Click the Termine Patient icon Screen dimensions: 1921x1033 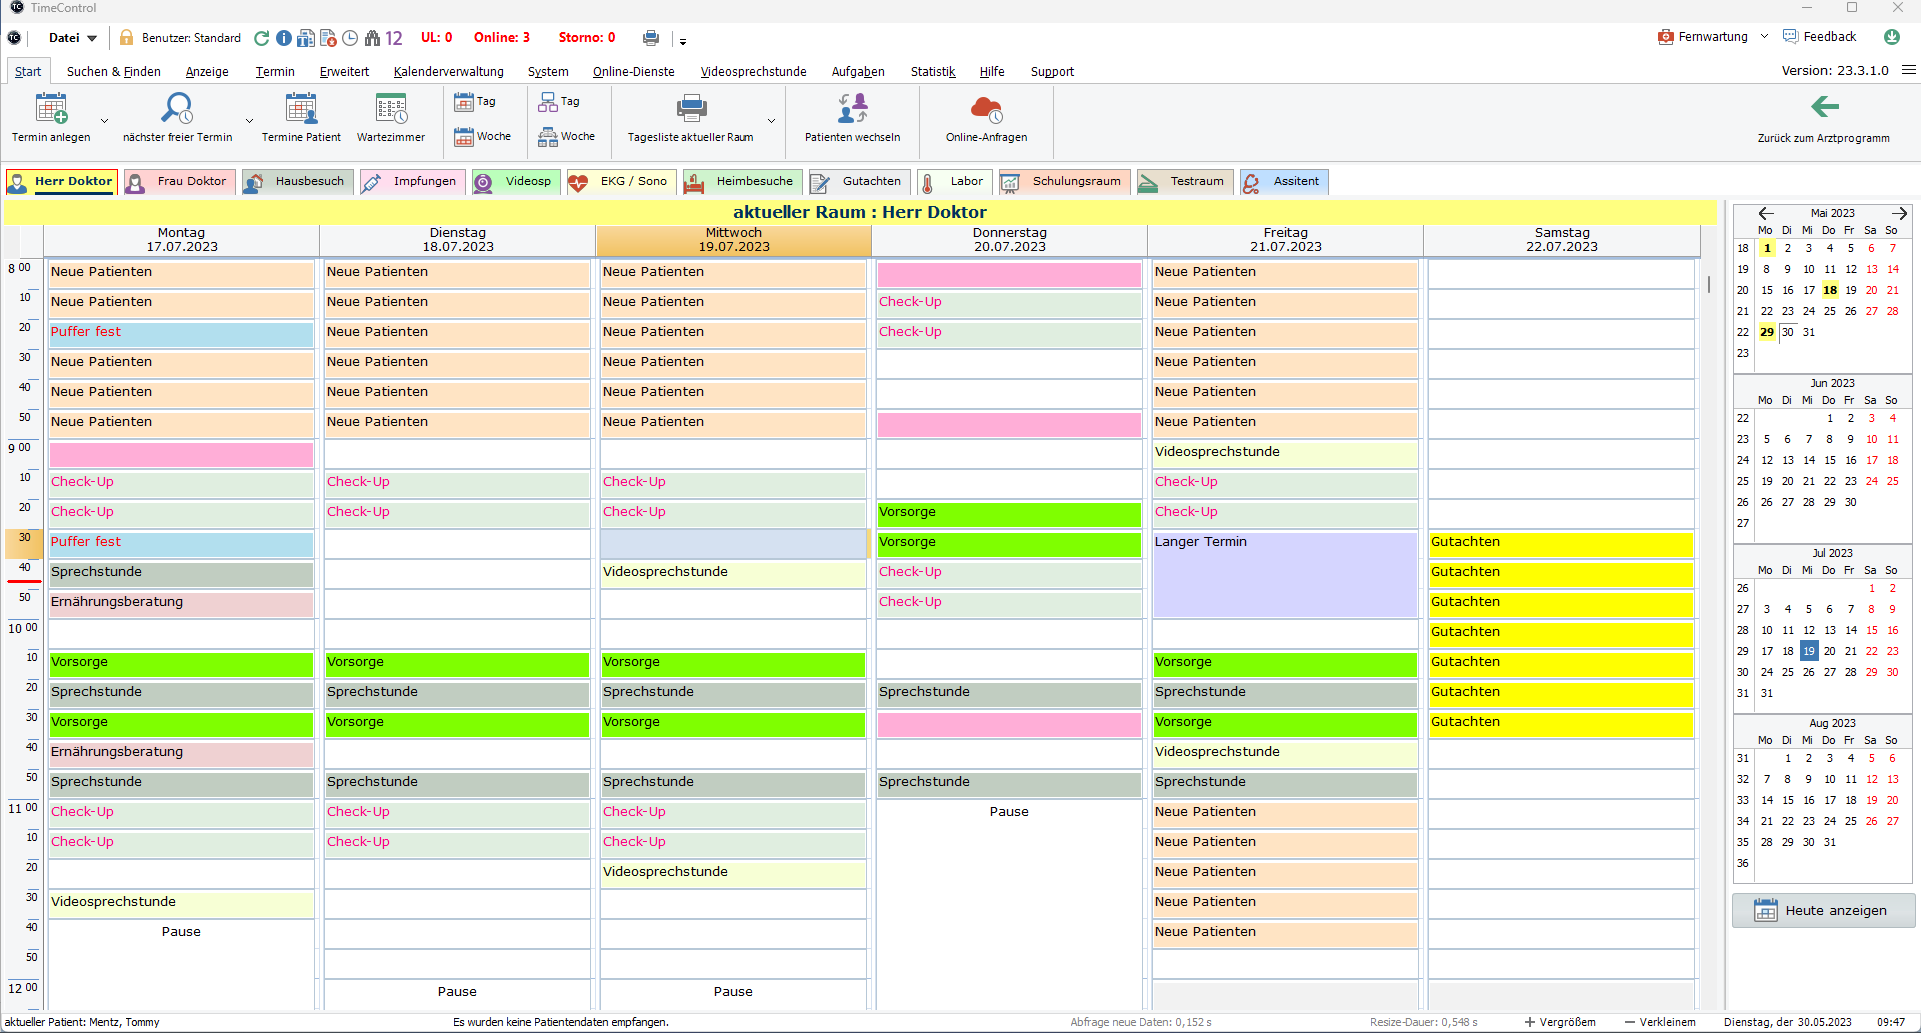301,108
